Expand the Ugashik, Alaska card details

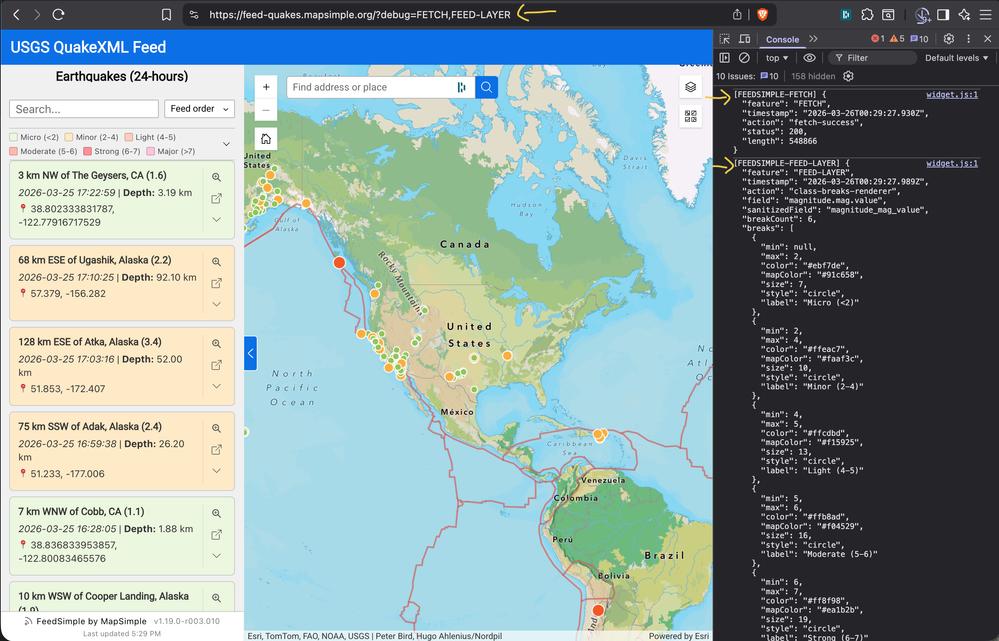coord(217,304)
